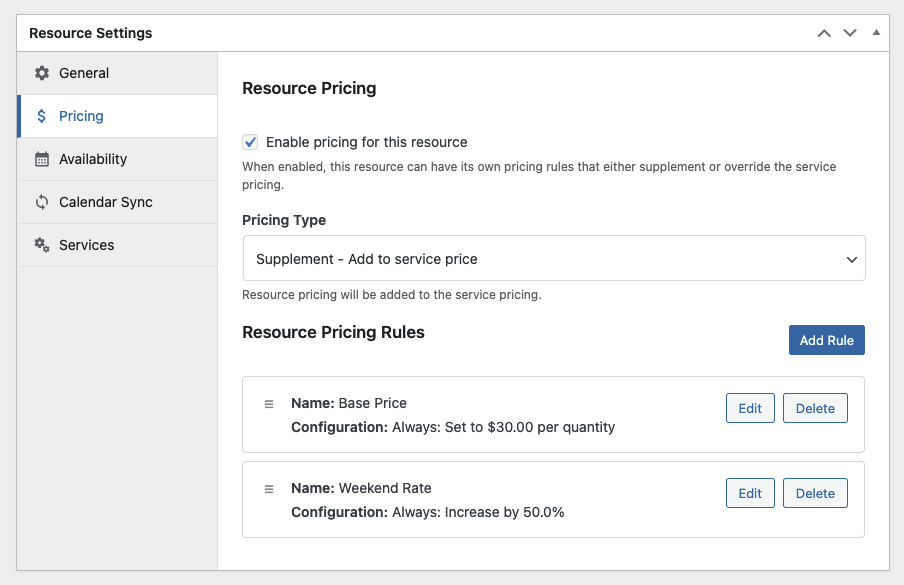This screenshot has width=904, height=585.
Task: Click drag handle icon for Weekend Rate rule
Action: 269,489
